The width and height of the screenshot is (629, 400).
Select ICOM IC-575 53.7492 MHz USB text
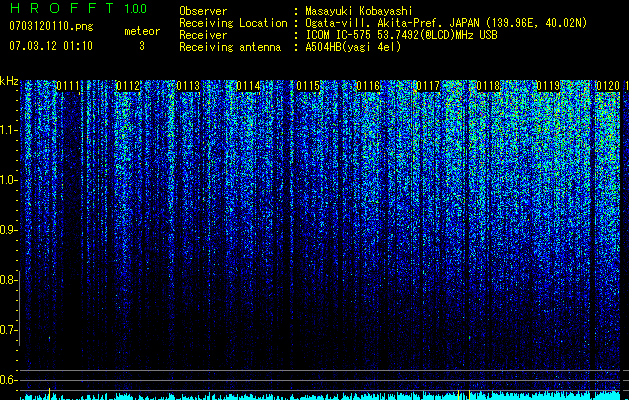pos(401,35)
